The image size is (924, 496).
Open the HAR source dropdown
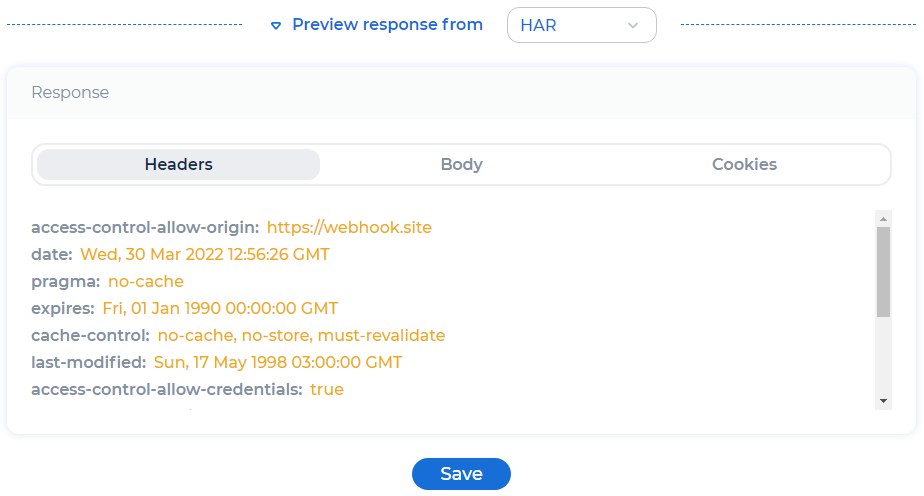point(582,25)
